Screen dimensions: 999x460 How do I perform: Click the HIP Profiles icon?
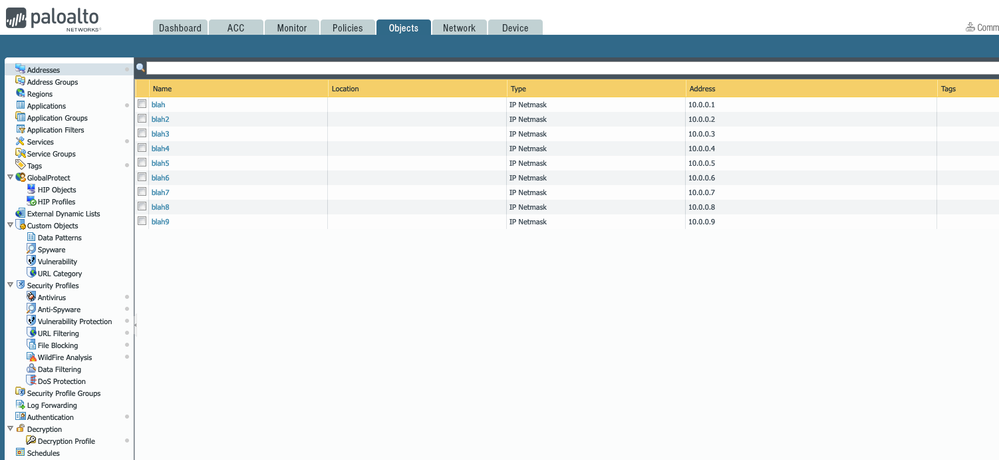click(31, 201)
